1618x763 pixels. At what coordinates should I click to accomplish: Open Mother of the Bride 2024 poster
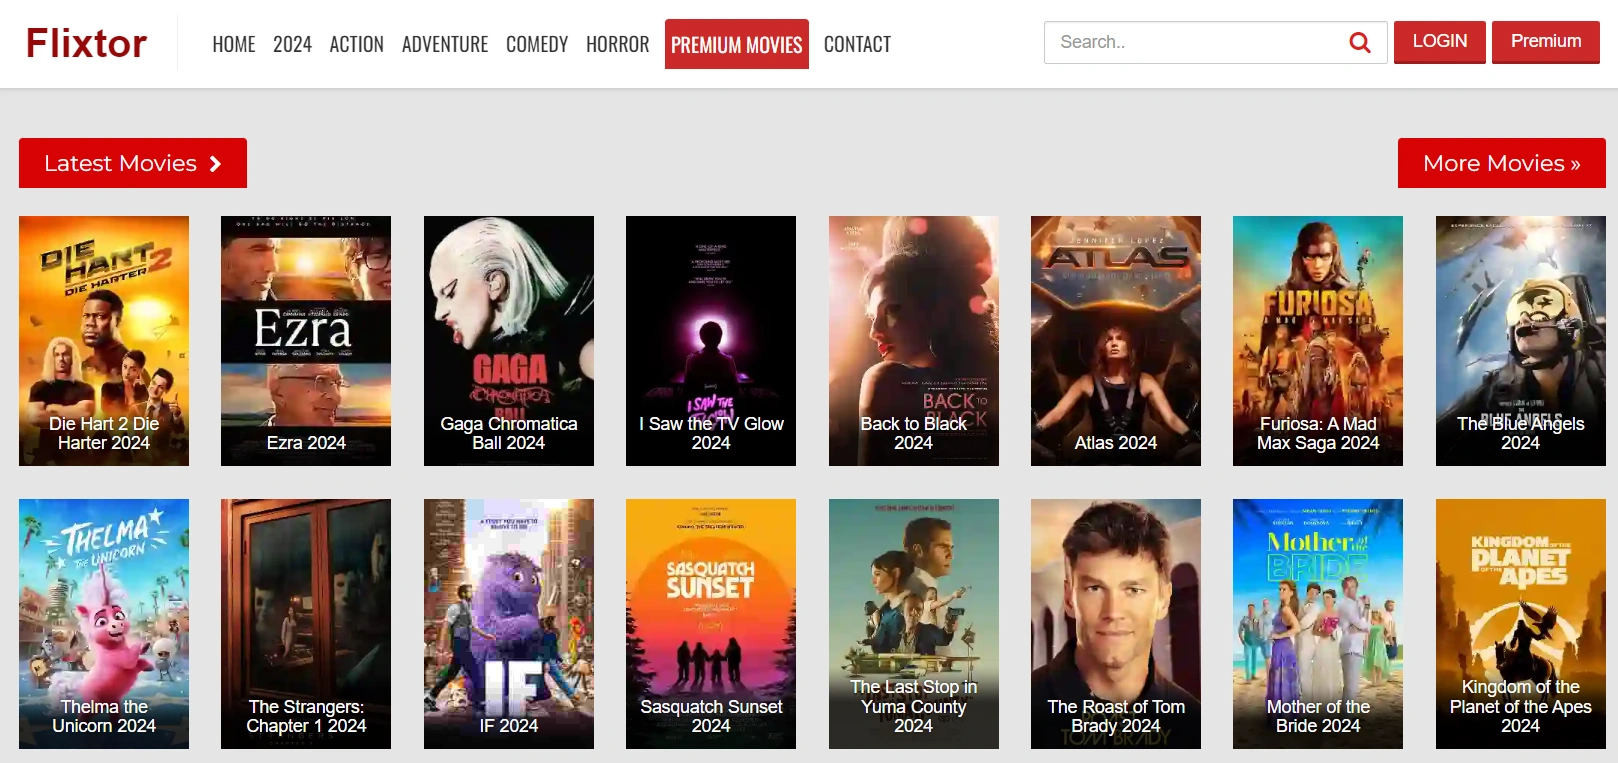click(1318, 624)
